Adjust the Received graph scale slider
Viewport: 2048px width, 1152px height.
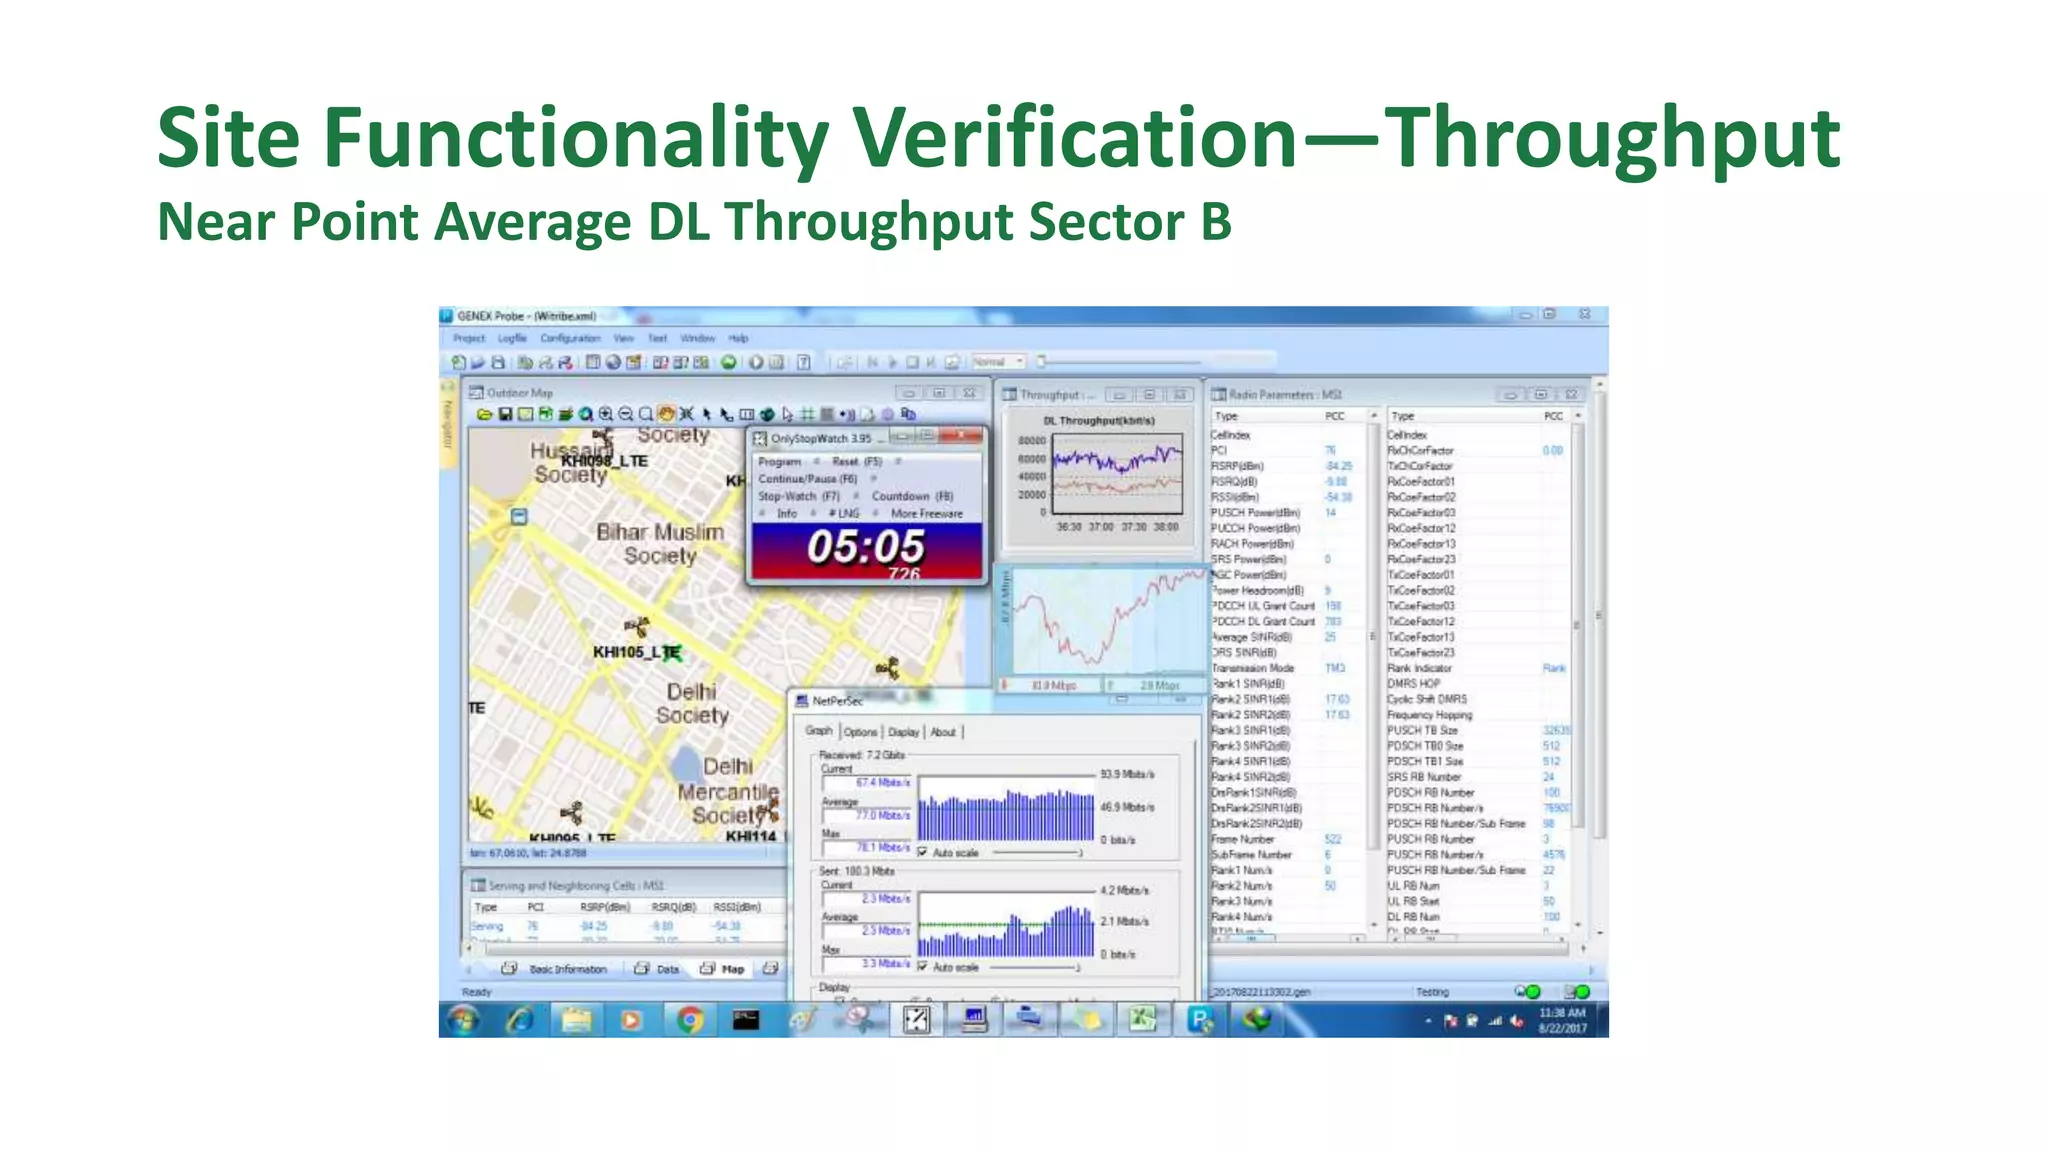click(x=1036, y=853)
